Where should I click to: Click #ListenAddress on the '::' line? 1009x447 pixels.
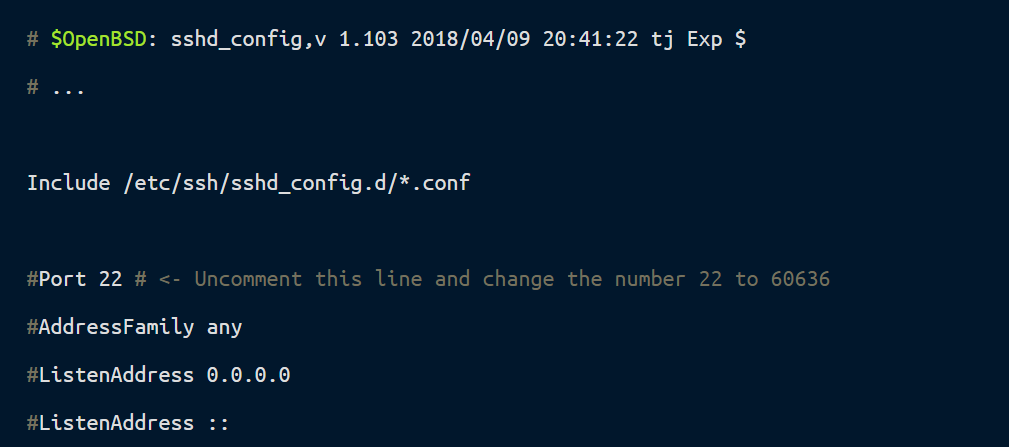point(110,422)
